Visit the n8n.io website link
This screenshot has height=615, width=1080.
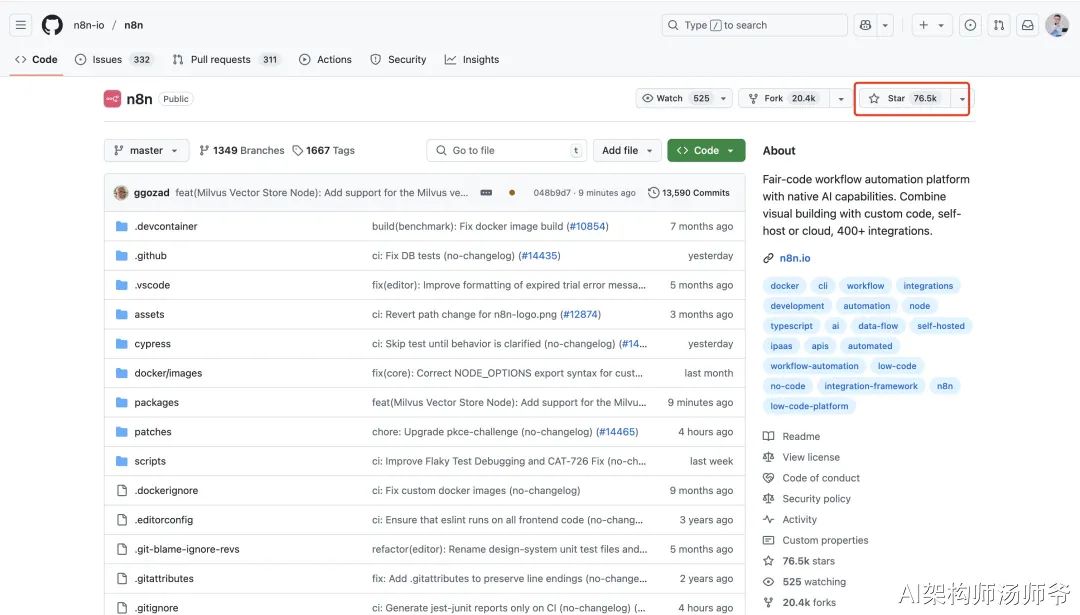[795, 258]
